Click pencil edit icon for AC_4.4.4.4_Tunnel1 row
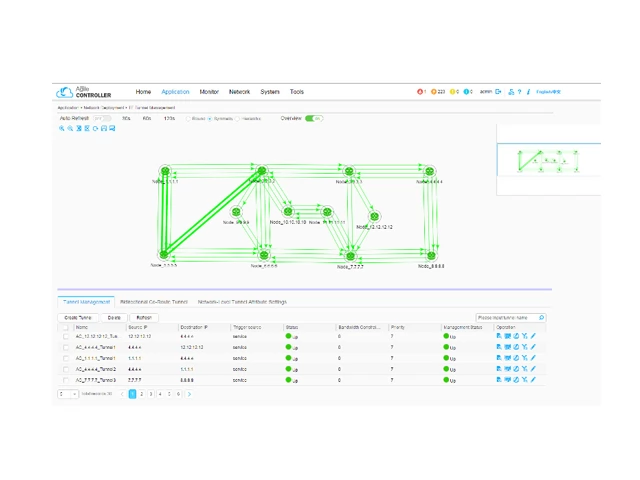The image size is (640, 480). click(533, 347)
